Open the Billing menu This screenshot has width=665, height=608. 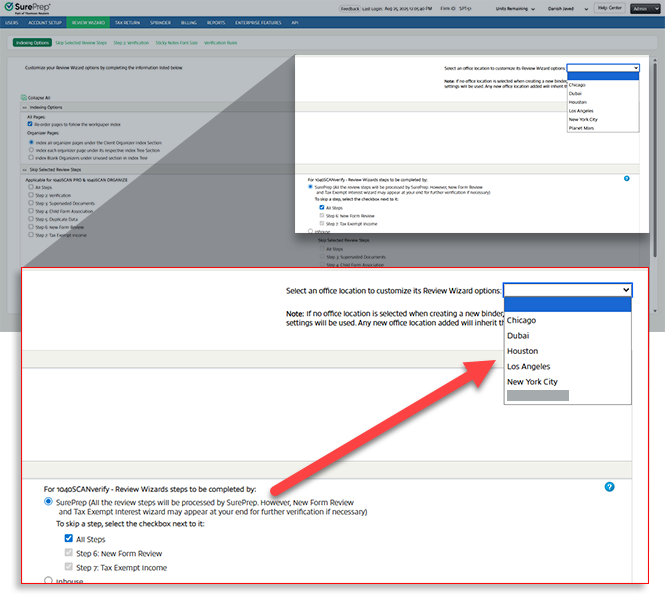click(x=189, y=22)
